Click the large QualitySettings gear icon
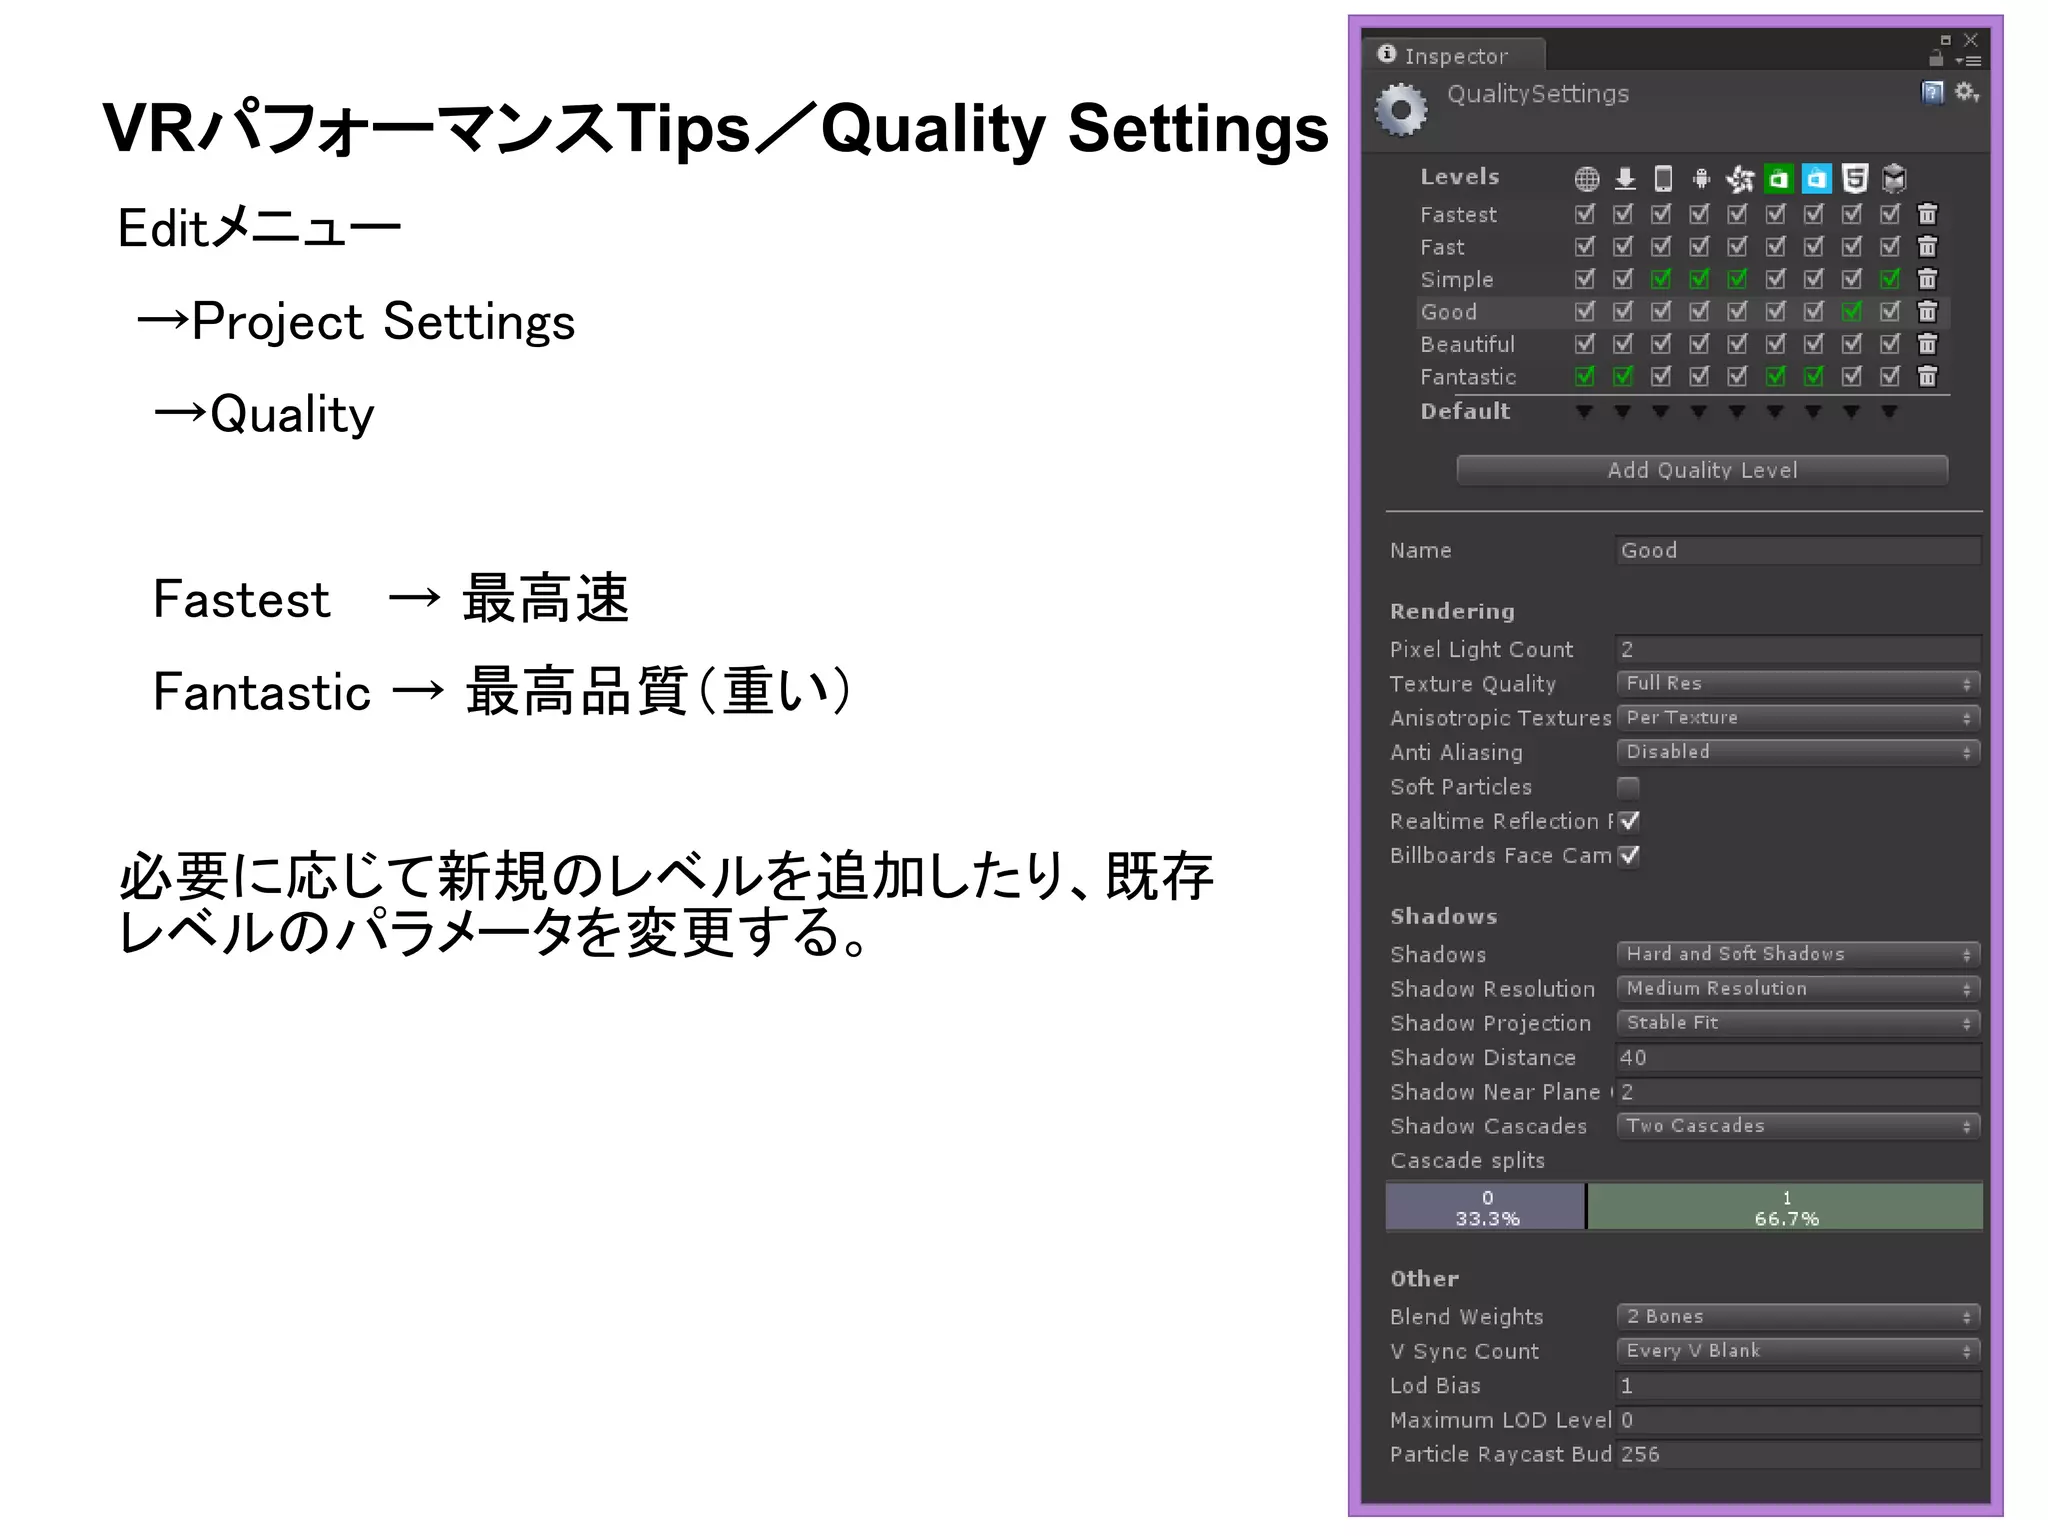Screen dimensions: 2048x1536 click(1402, 110)
